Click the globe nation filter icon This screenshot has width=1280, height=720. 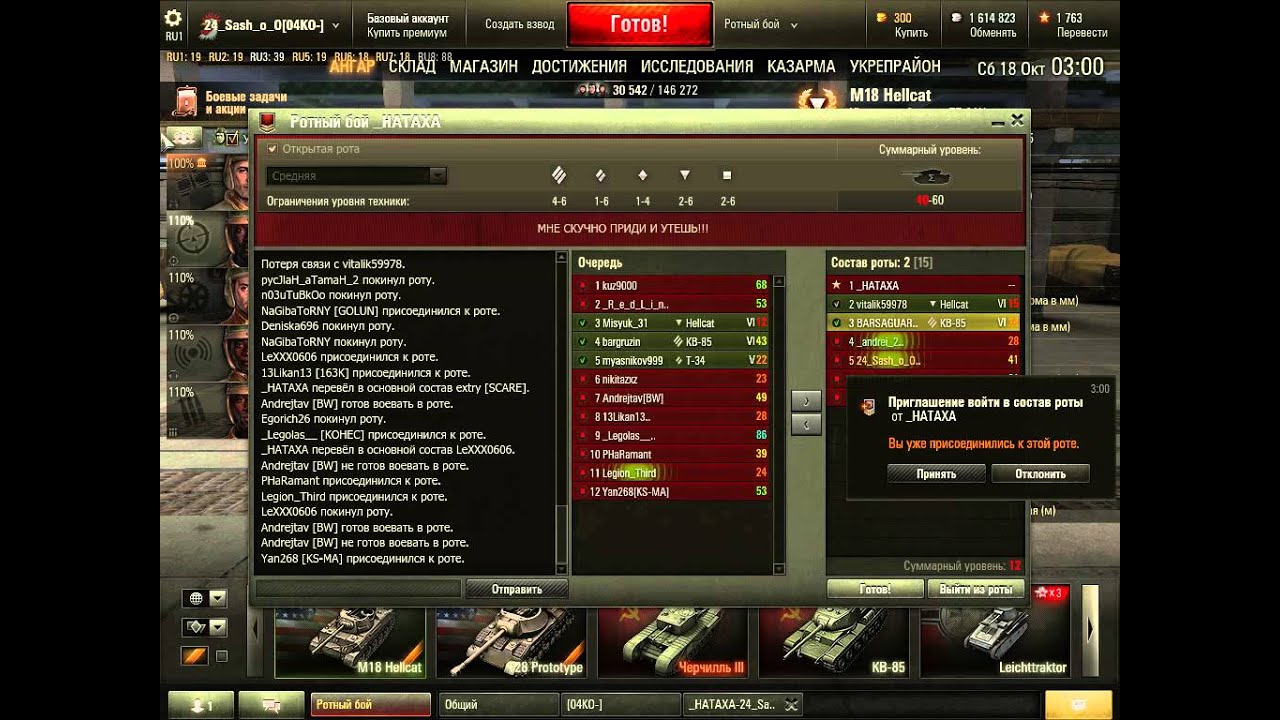(195, 598)
